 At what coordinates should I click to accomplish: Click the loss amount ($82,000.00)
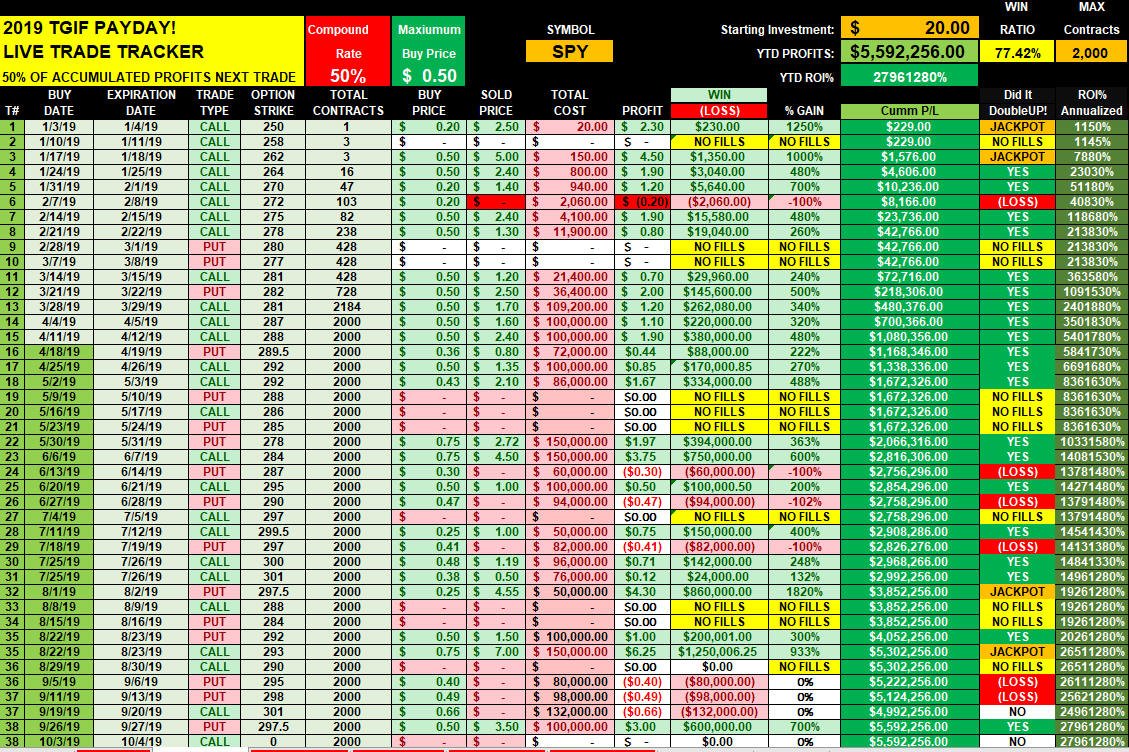point(719,547)
